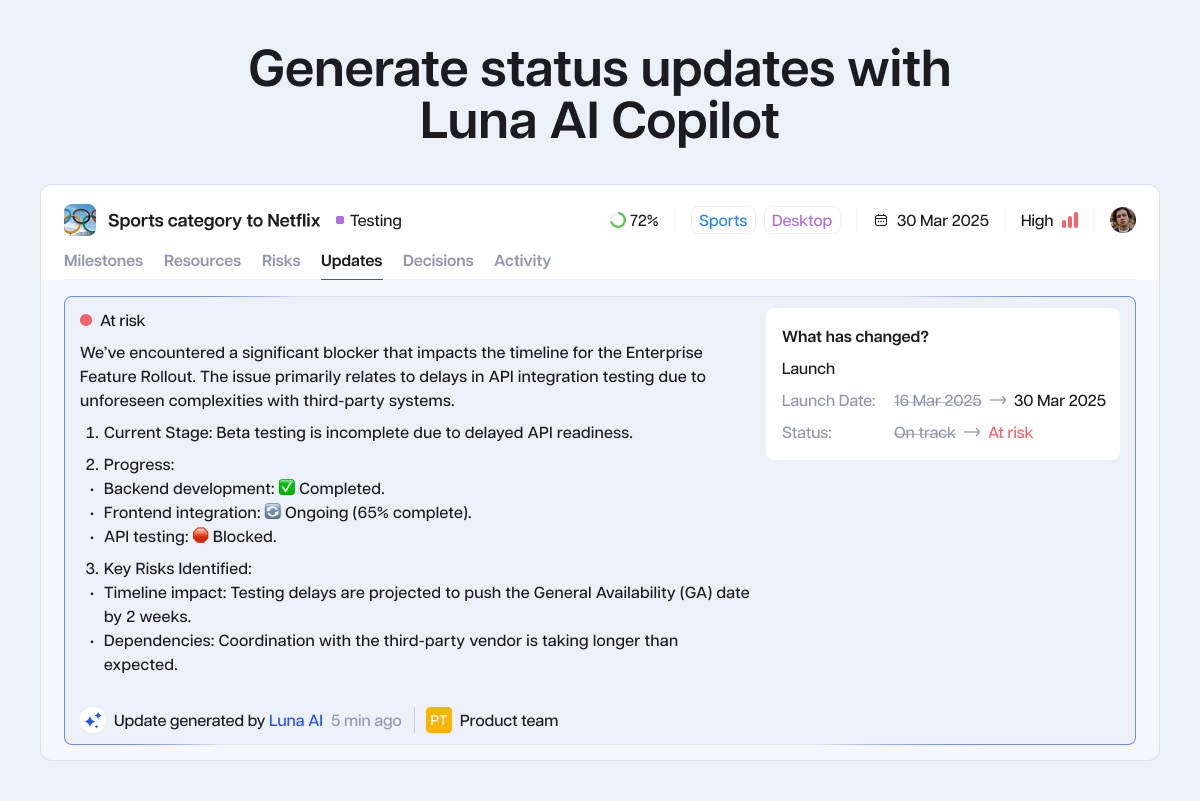This screenshot has width=1200, height=801.
Task: Switch to the Resources tab
Action: click(x=202, y=261)
